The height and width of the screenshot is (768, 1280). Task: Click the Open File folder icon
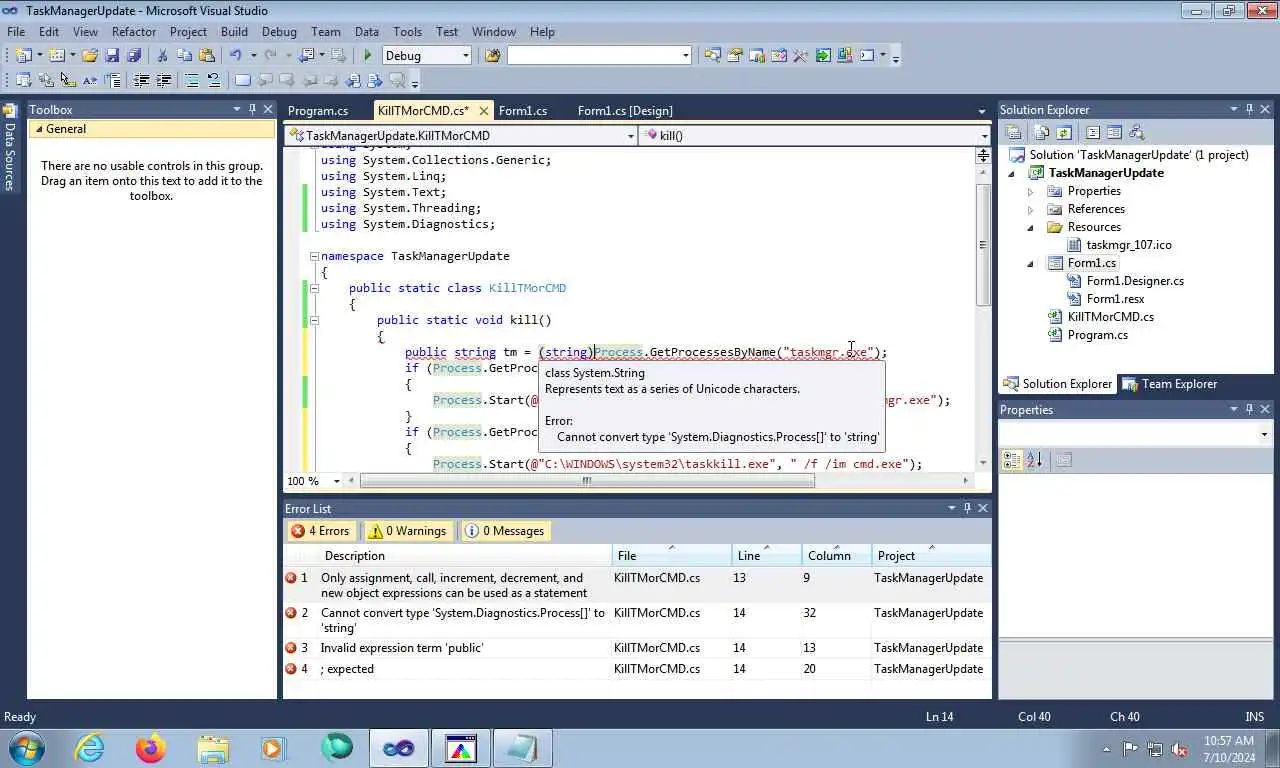click(x=90, y=56)
